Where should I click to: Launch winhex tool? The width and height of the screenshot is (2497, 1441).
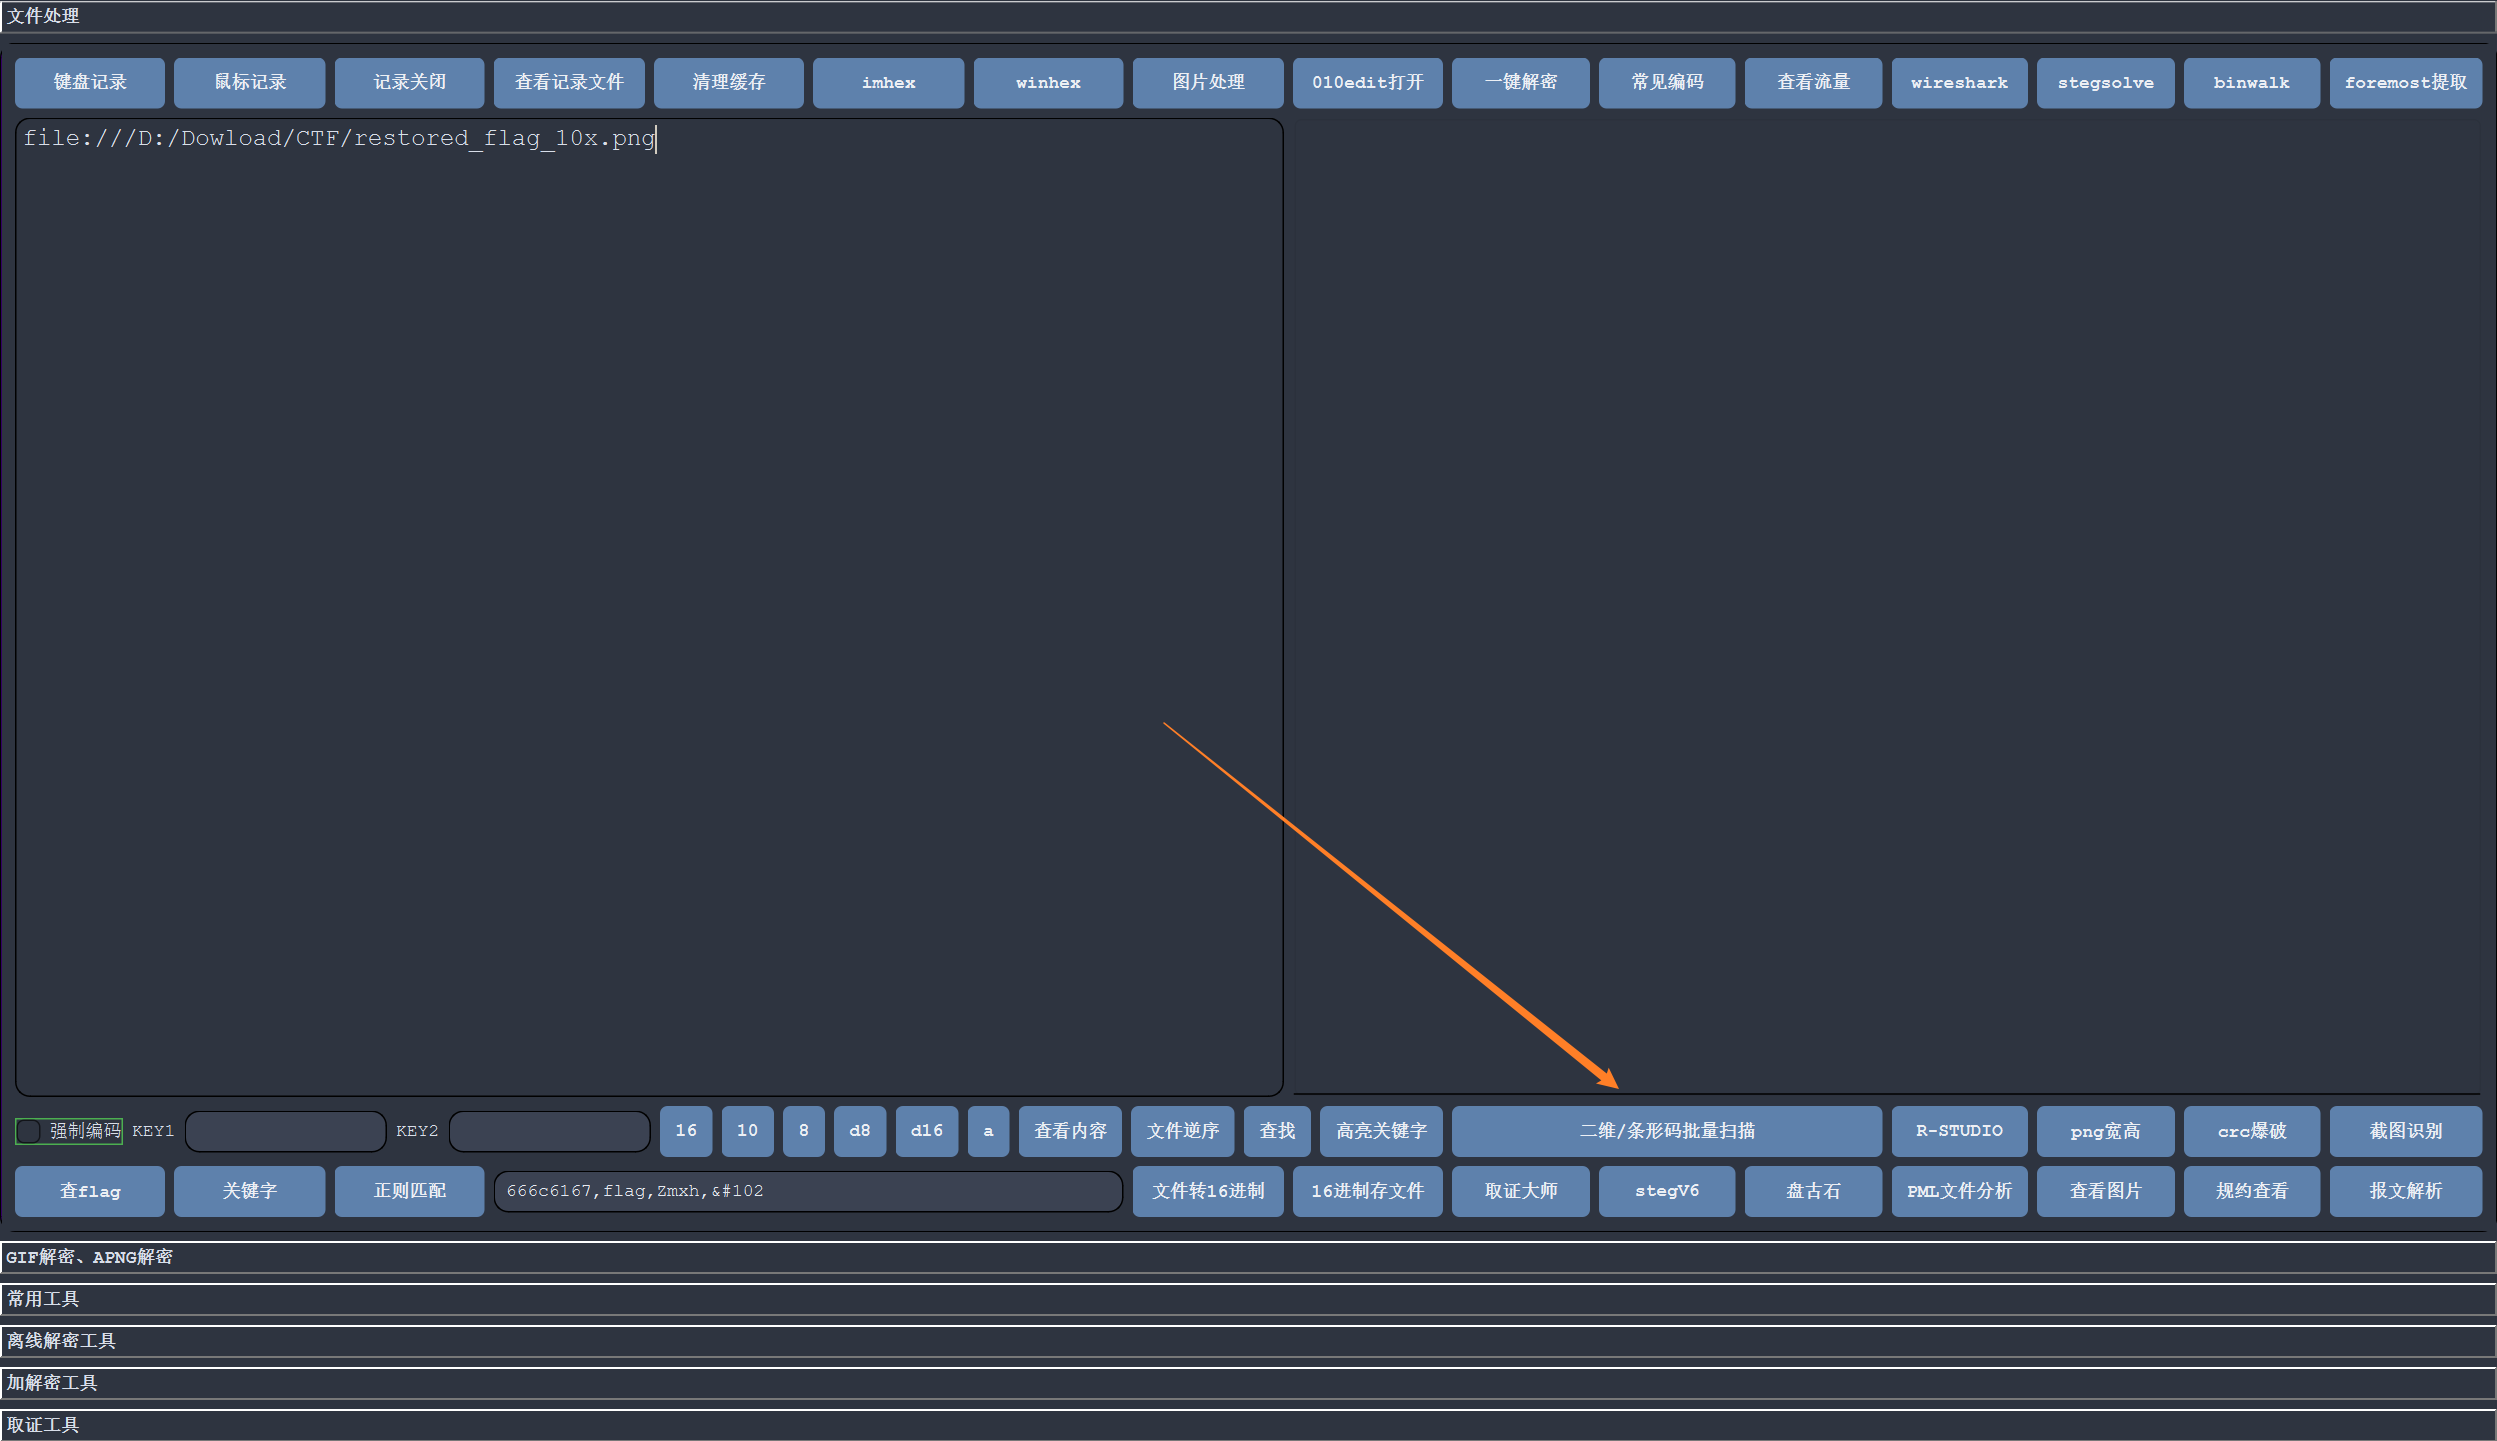[x=1049, y=83]
